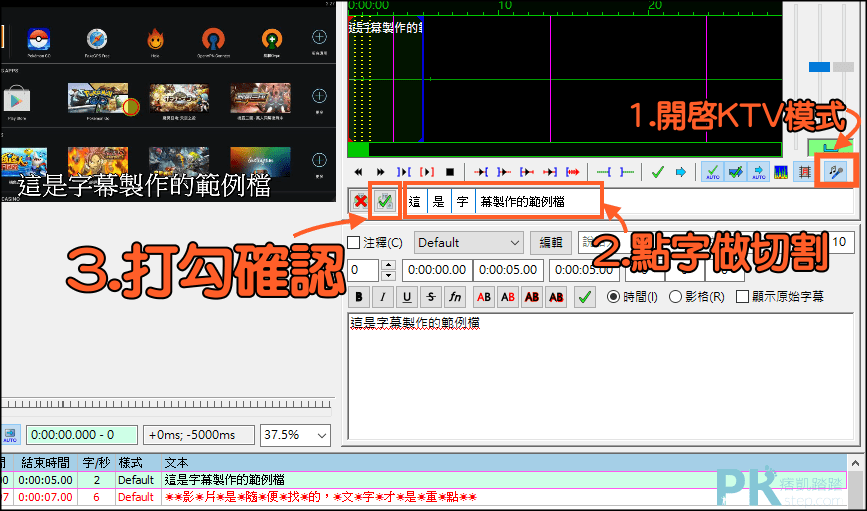This screenshot has width=867, height=511.
Task: Play the current line (red brackets icon)
Action: (x=427, y=172)
